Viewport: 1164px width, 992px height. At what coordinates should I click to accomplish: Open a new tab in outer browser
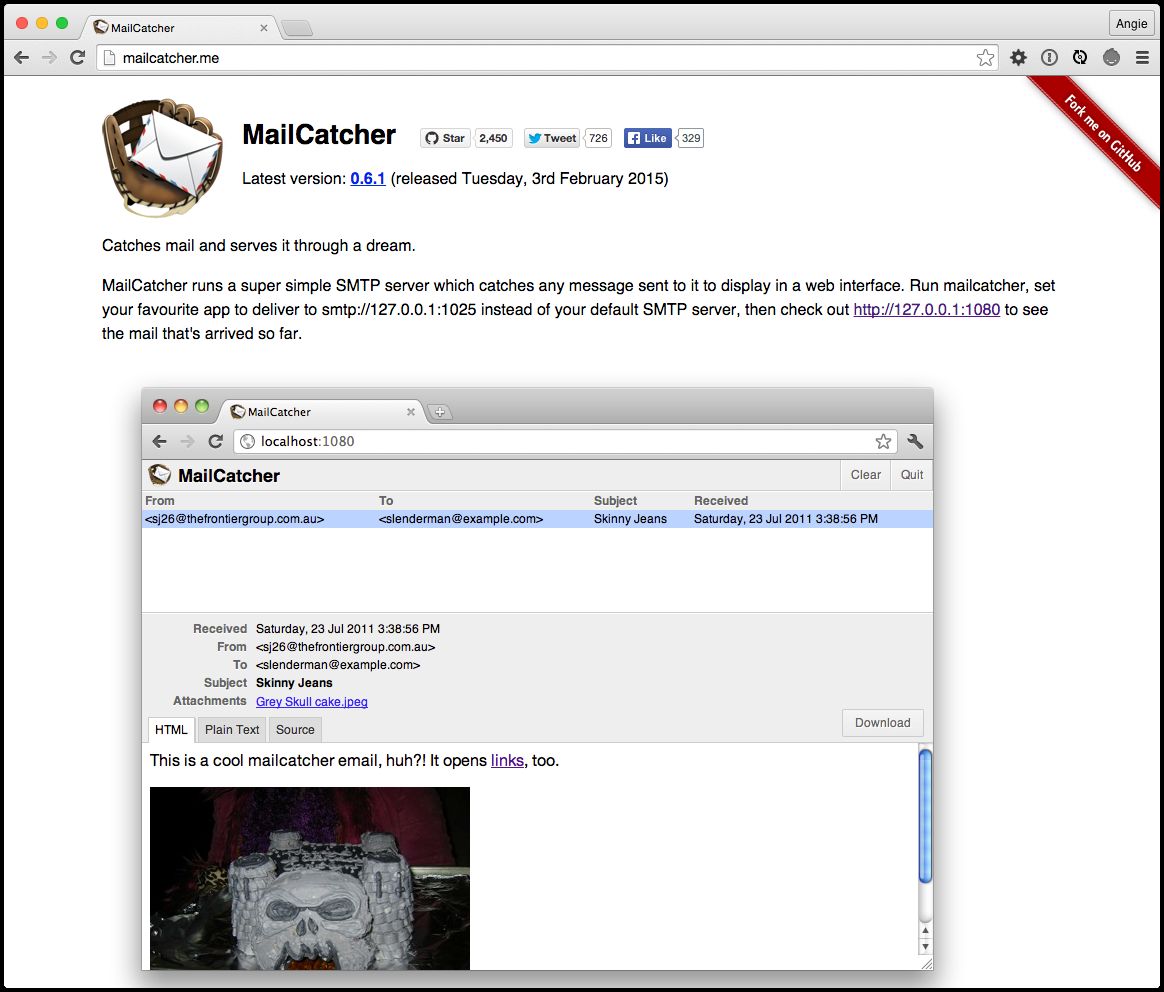click(298, 29)
